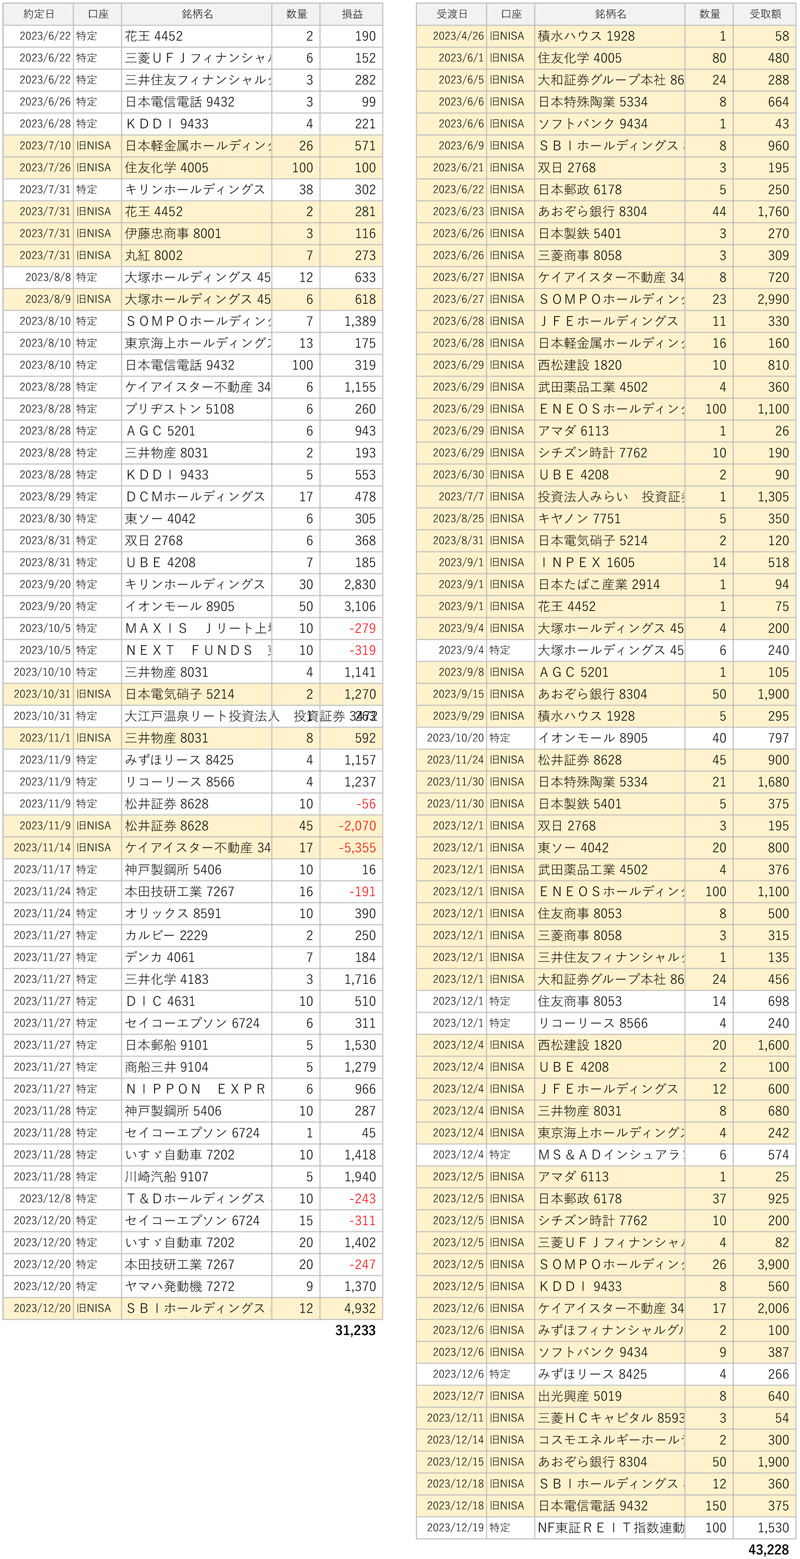Select the ＮＥＸＴ ＦＵＮＤＳ cell
The width and height of the screenshot is (800, 1559).
[x=198, y=650]
